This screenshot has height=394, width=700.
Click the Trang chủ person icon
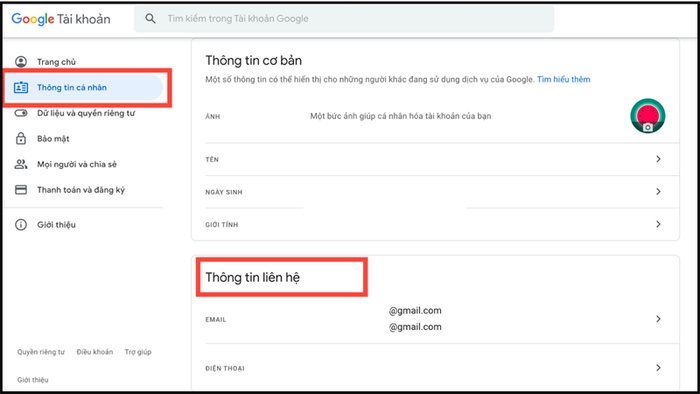[x=21, y=62]
